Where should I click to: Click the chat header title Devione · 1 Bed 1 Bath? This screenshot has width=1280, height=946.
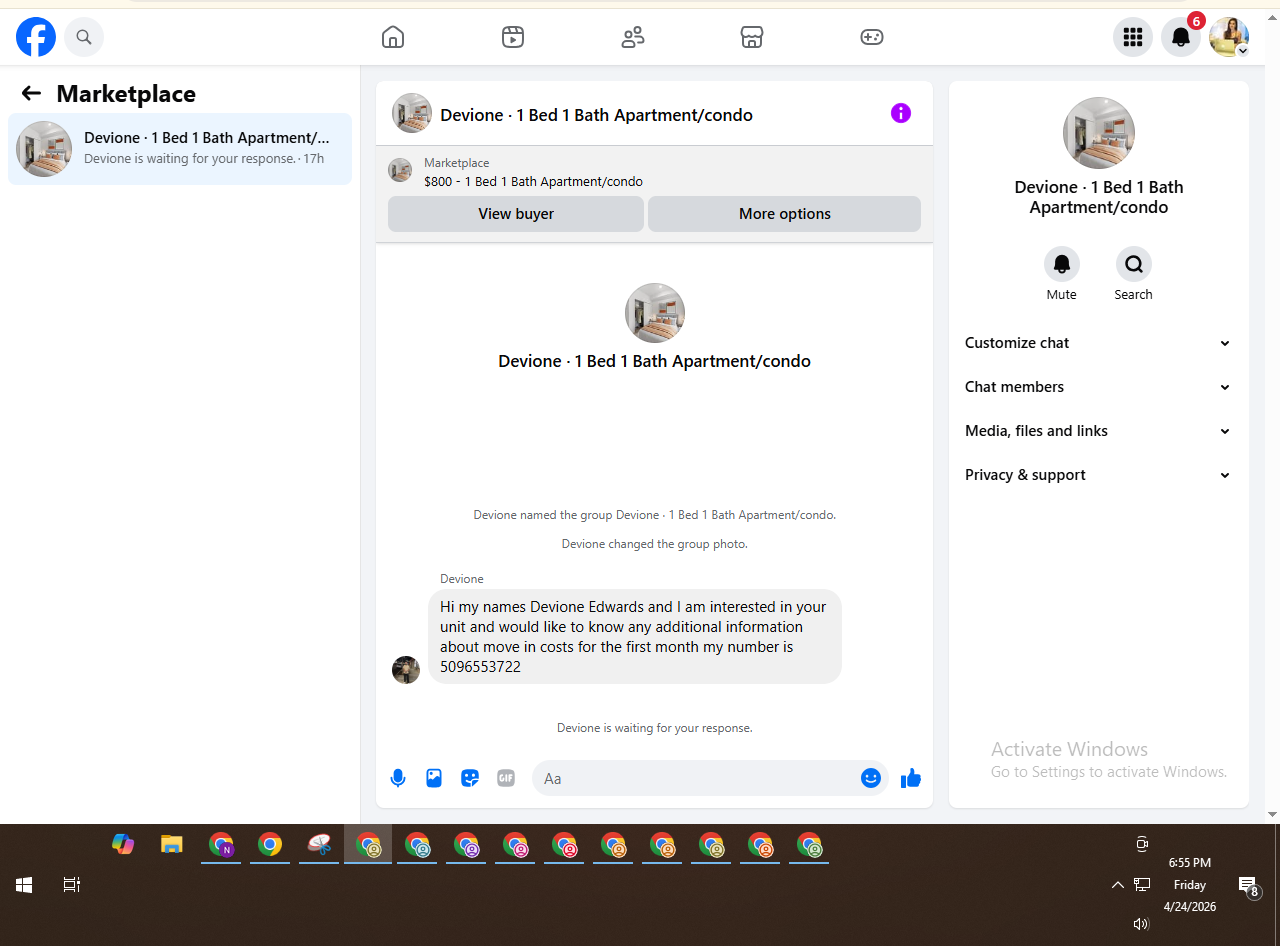pyautogui.click(x=596, y=115)
